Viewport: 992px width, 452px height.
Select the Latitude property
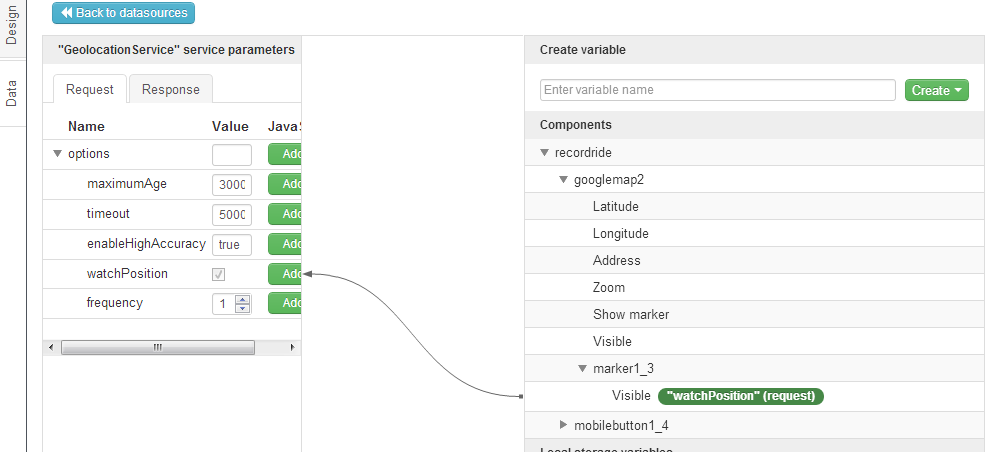615,207
